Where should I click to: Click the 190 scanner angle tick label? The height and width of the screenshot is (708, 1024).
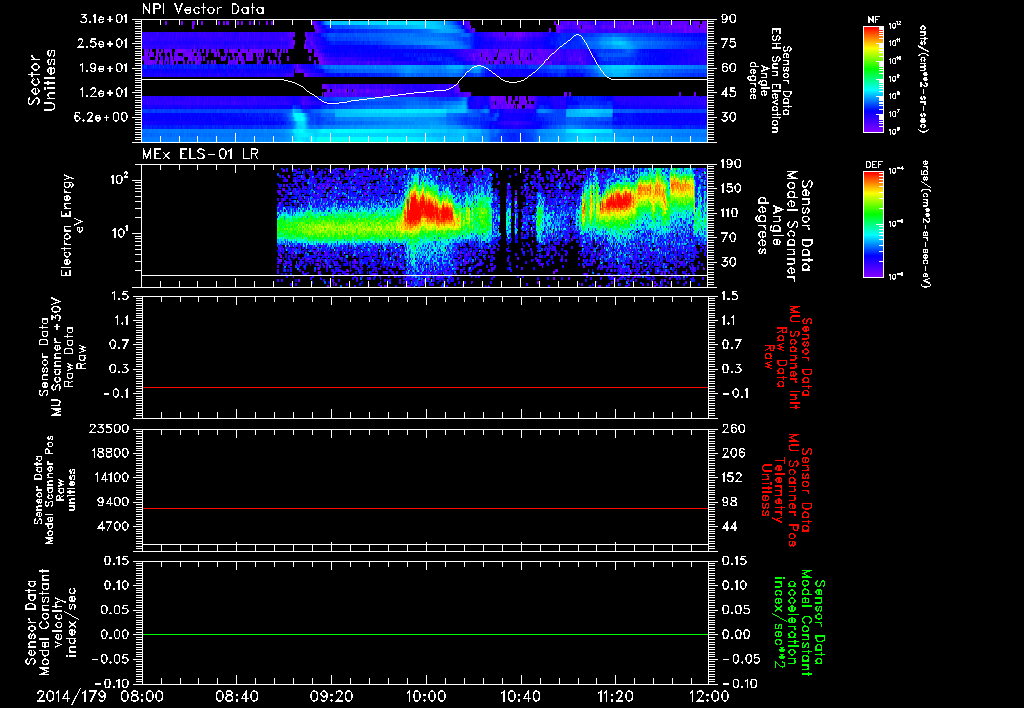pyautogui.click(x=731, y=164)
